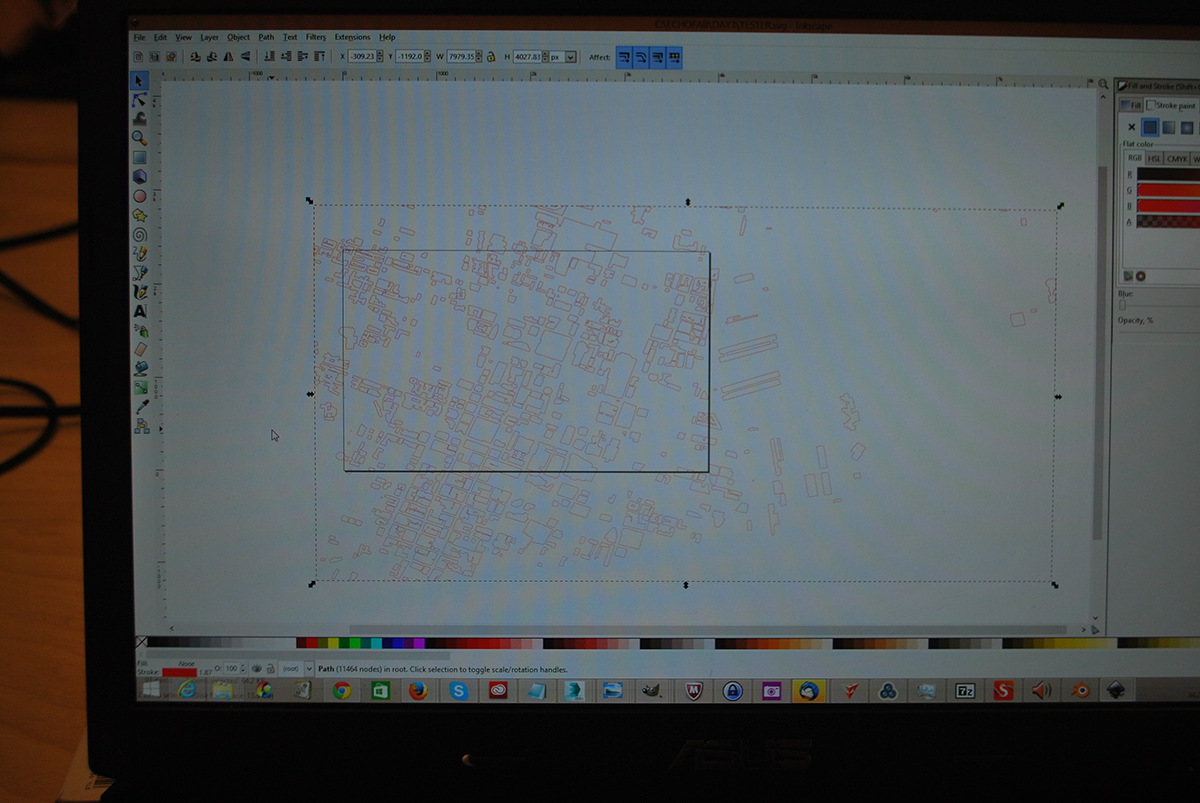Raise selection to top
Screen dimensions: 1200x803
point(319,57)
